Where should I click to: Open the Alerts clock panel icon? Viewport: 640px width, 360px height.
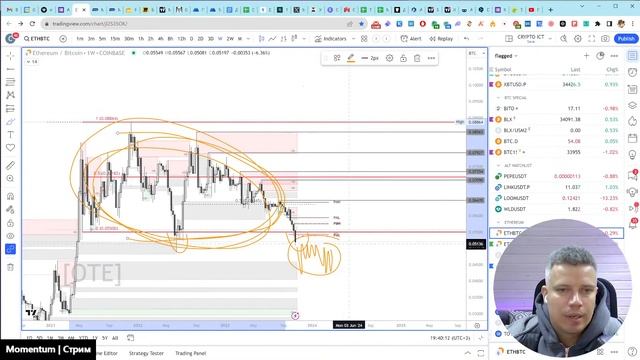pos(632,72)
